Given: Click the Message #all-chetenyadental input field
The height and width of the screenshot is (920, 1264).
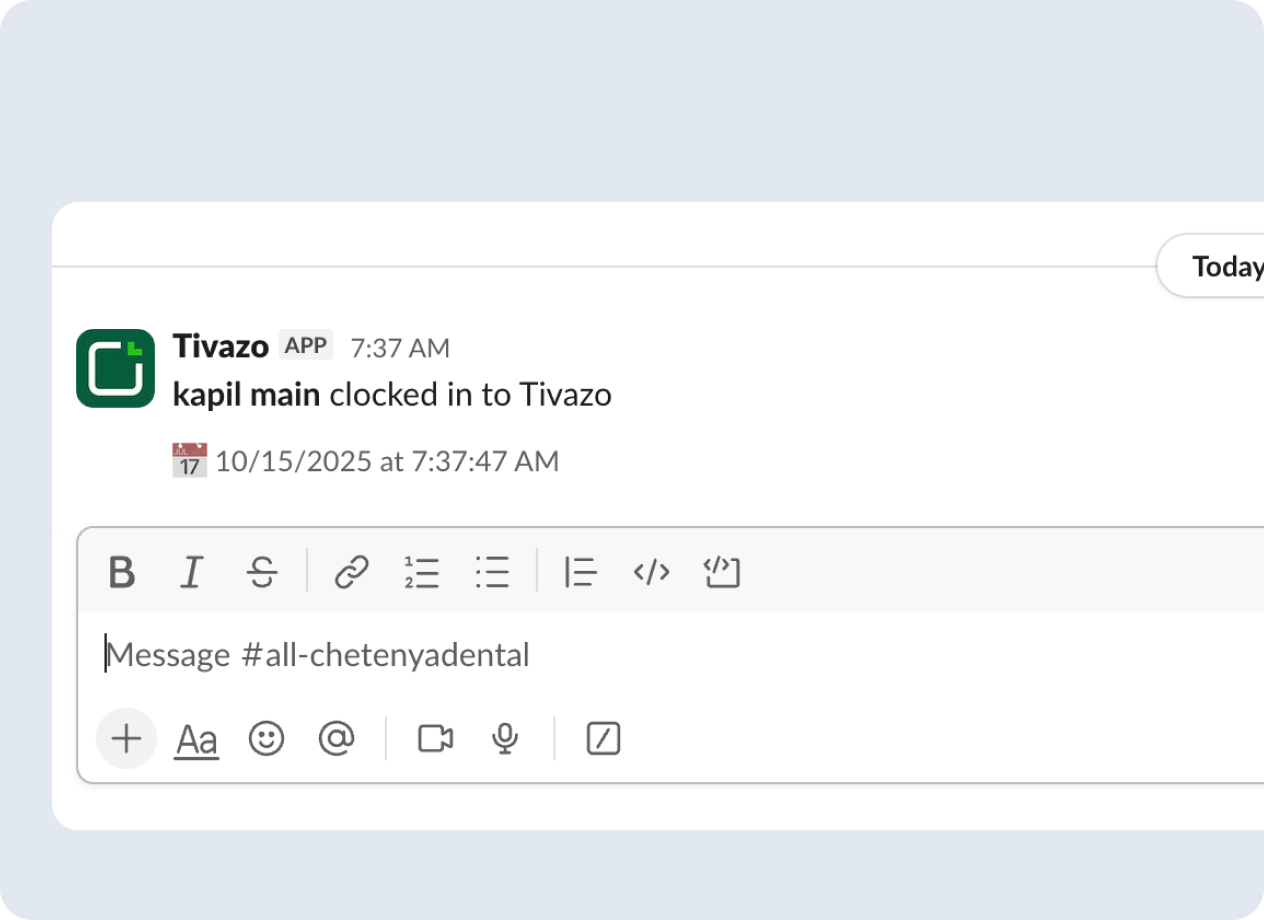Looking at the screenshot, I should (x=600, y=656).
